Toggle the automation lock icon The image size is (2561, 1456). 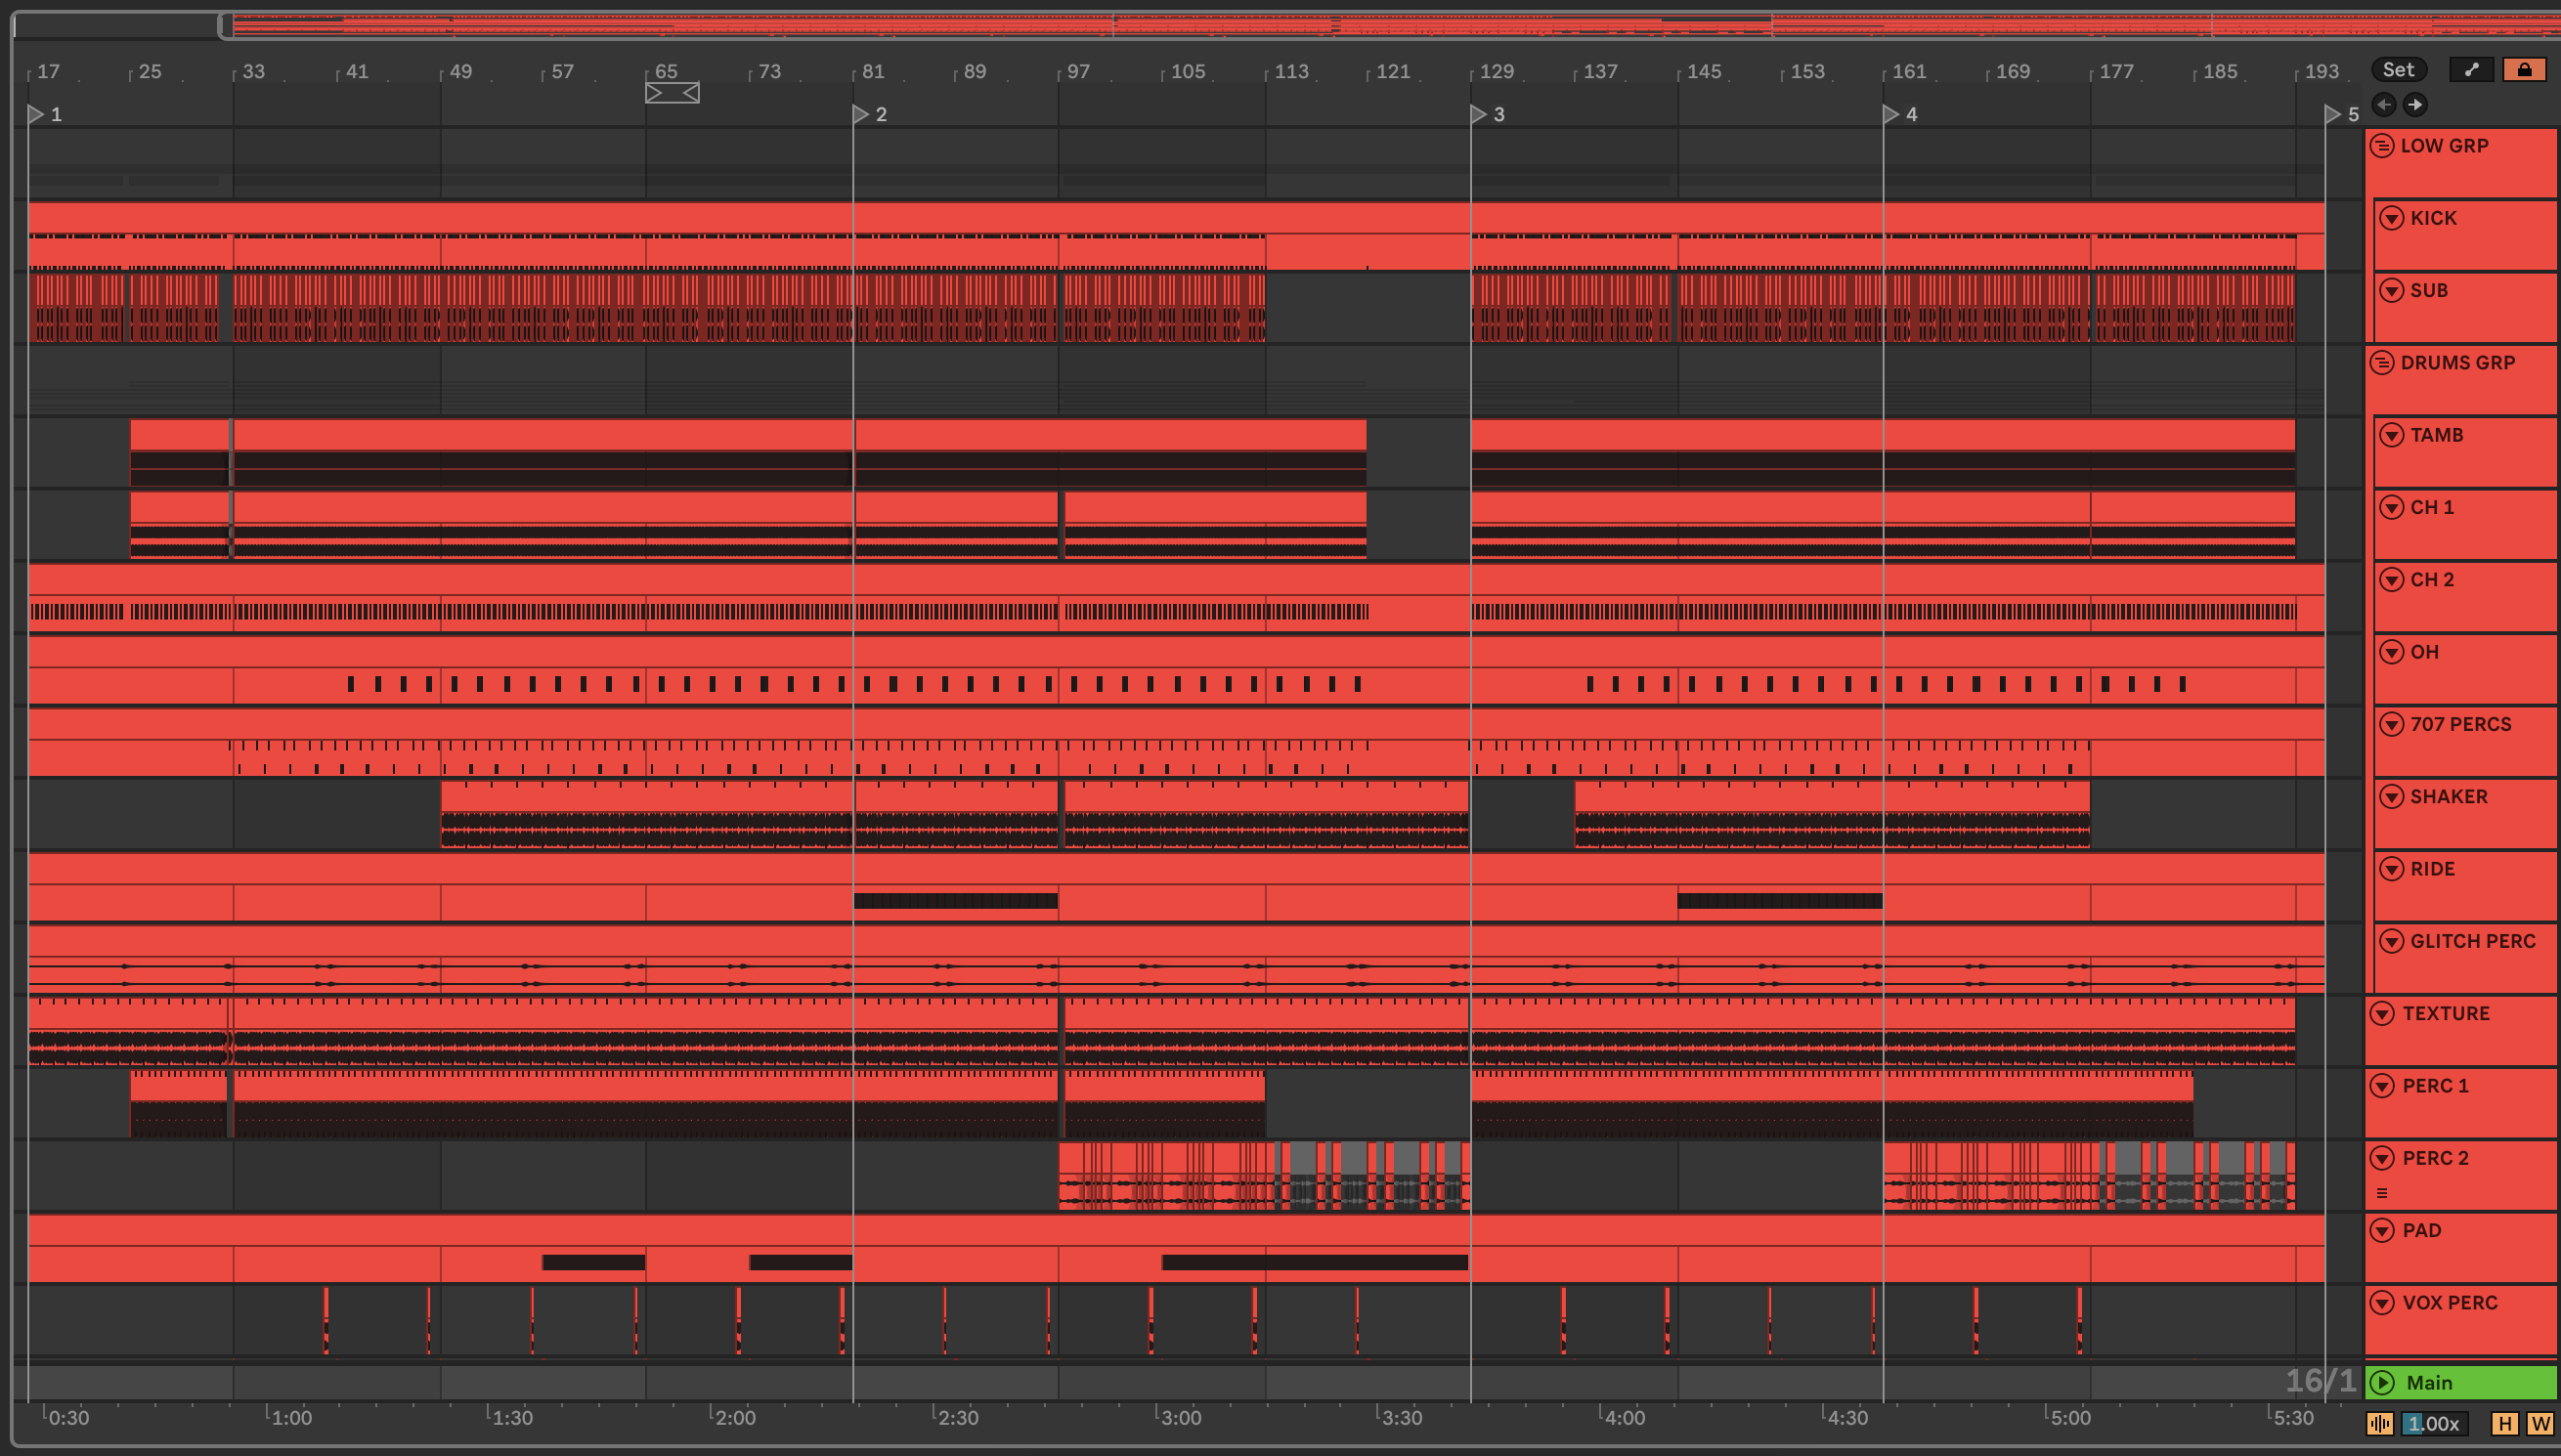point(2524,70)
